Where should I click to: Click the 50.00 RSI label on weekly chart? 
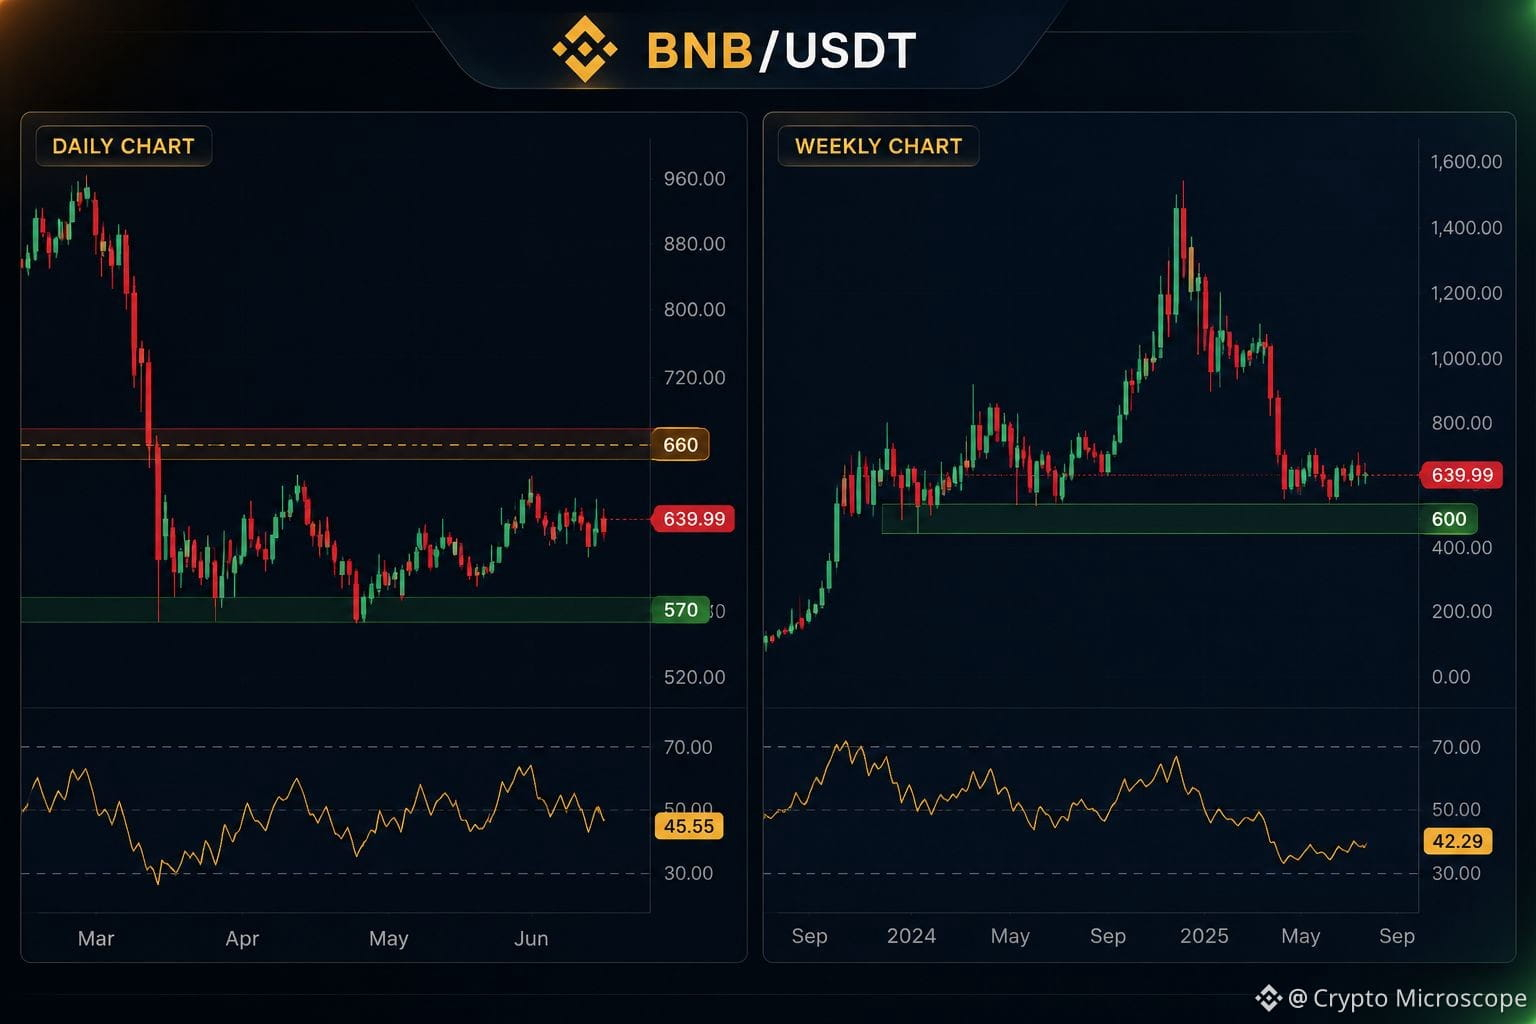tap(1456, 809)
